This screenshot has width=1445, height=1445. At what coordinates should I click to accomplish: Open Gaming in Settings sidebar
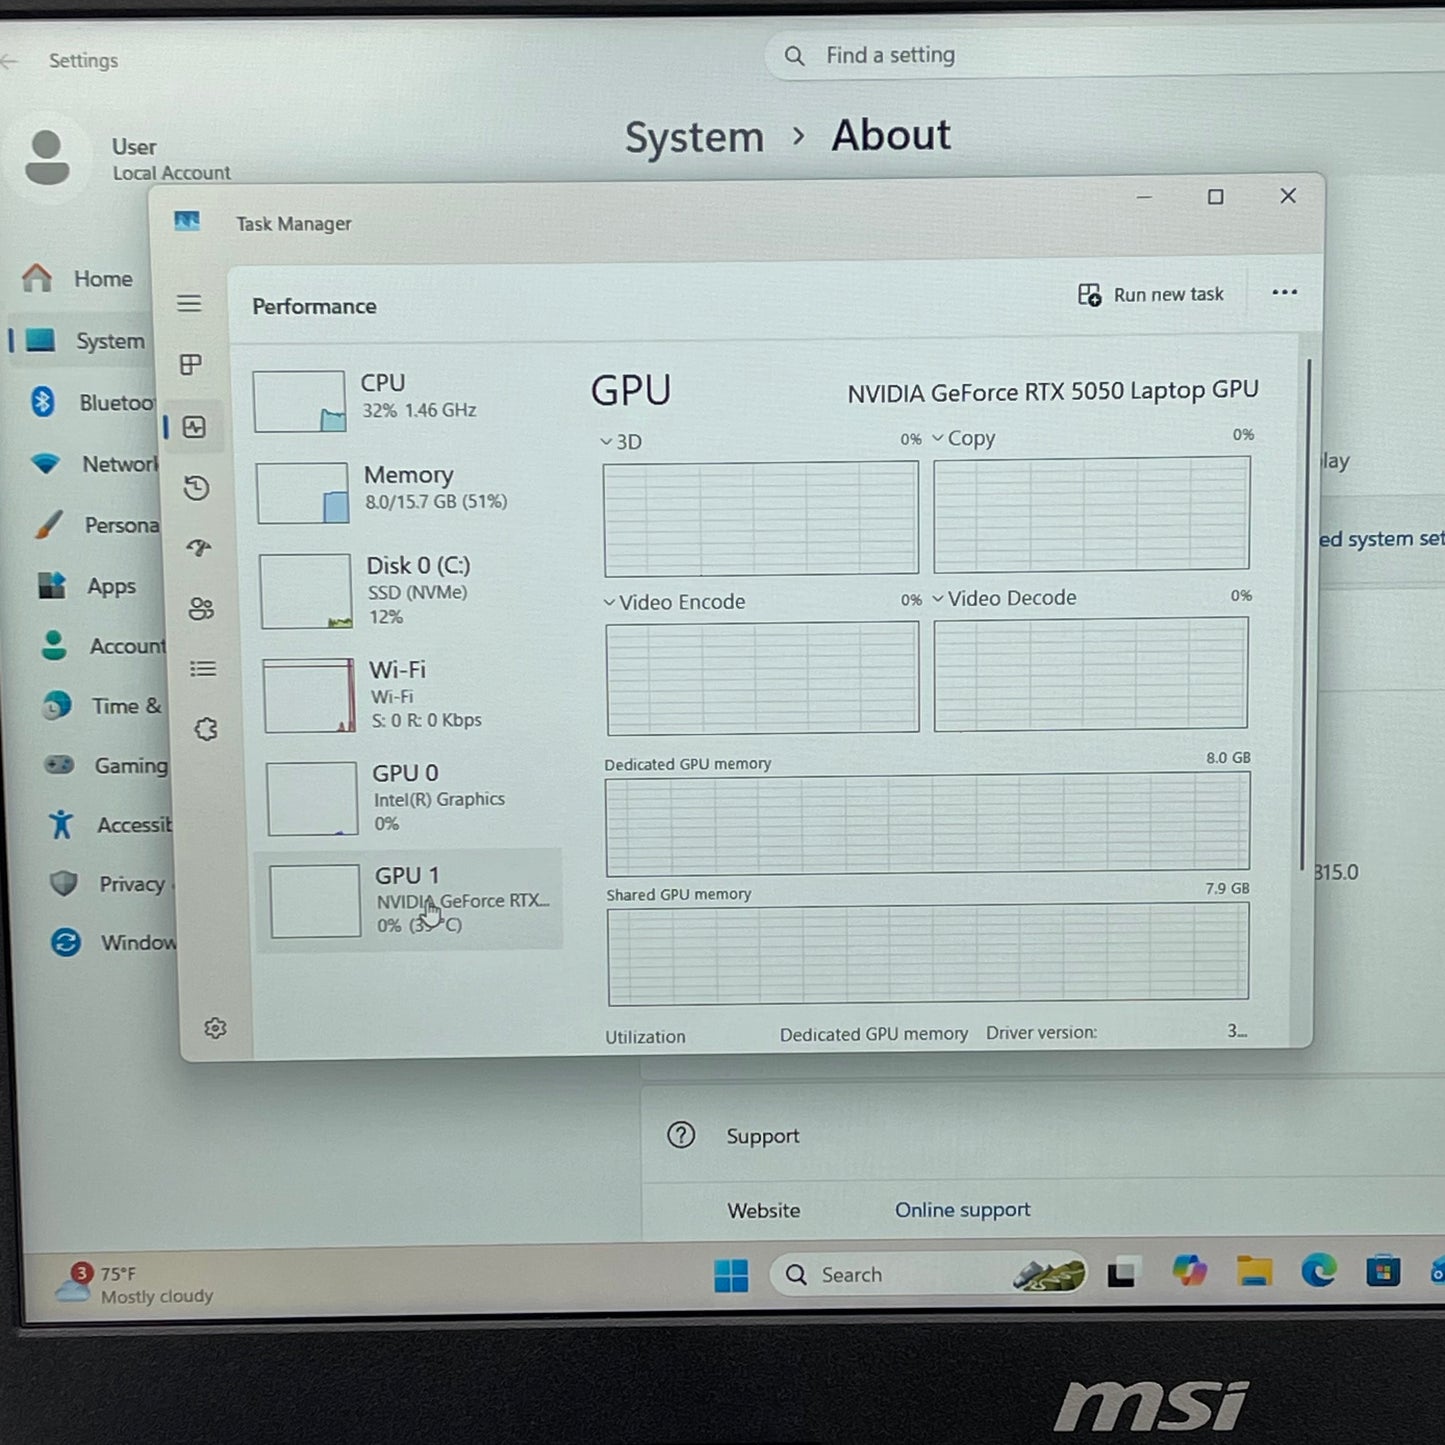click(x=106, y=766)
